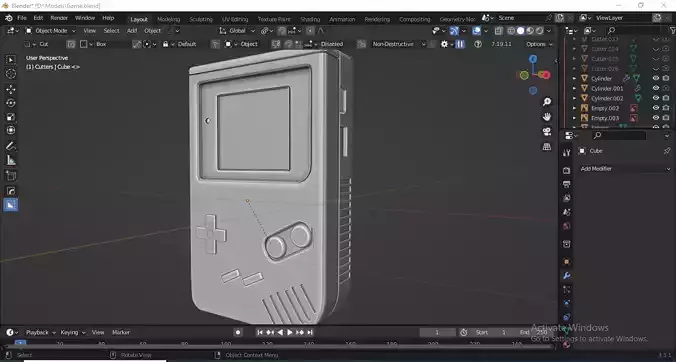Choose the Move tool

11,89
